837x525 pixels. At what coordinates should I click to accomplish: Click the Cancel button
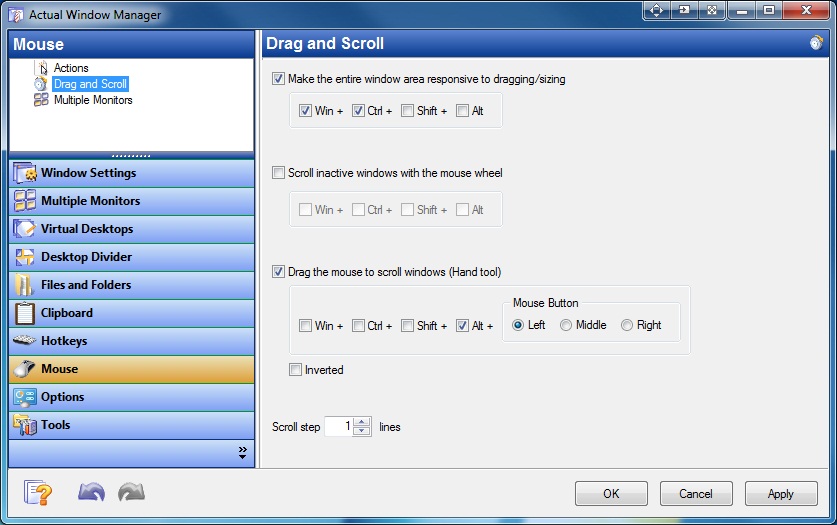tap(696, 494)
